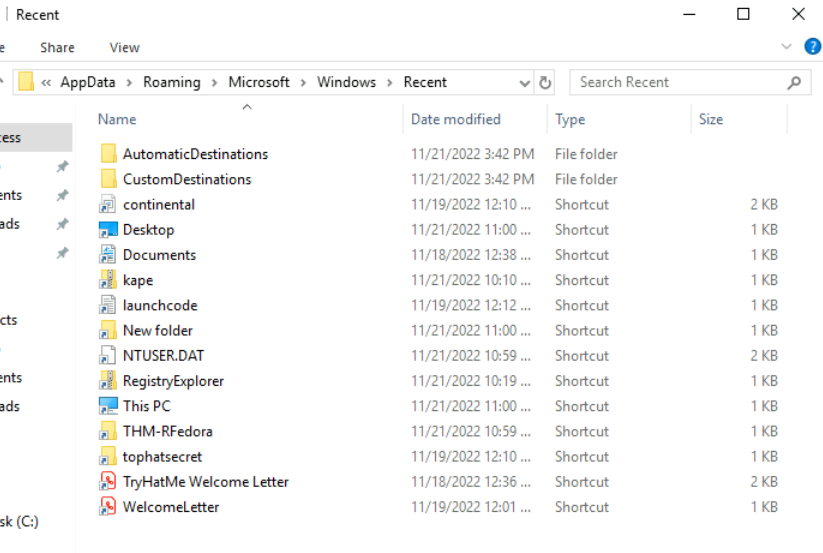Click the search magnifier icon

click(794, 83)
